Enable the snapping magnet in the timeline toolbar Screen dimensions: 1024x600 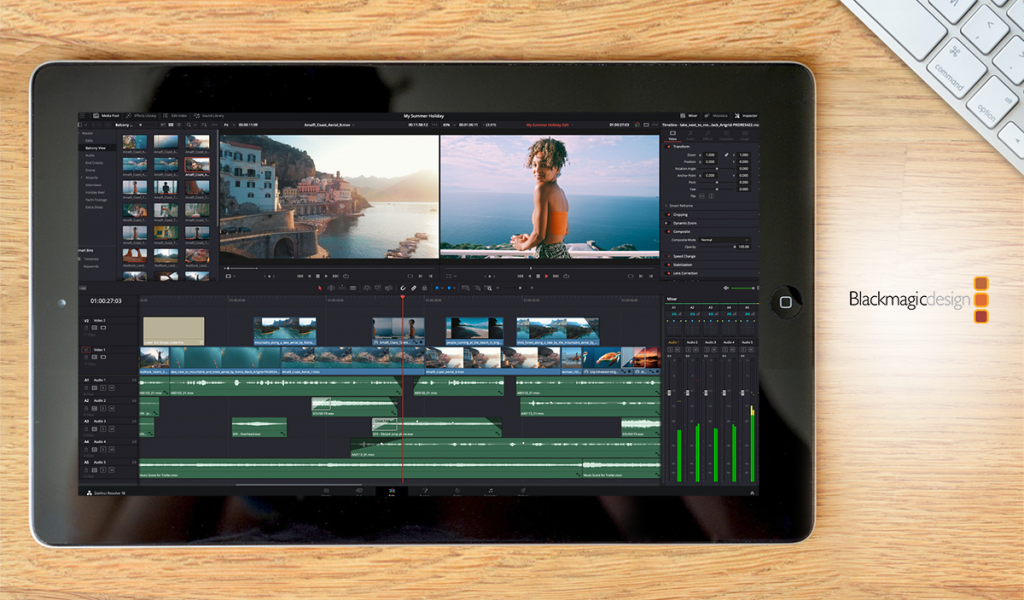pyautogui.click(x=403, y=287)
